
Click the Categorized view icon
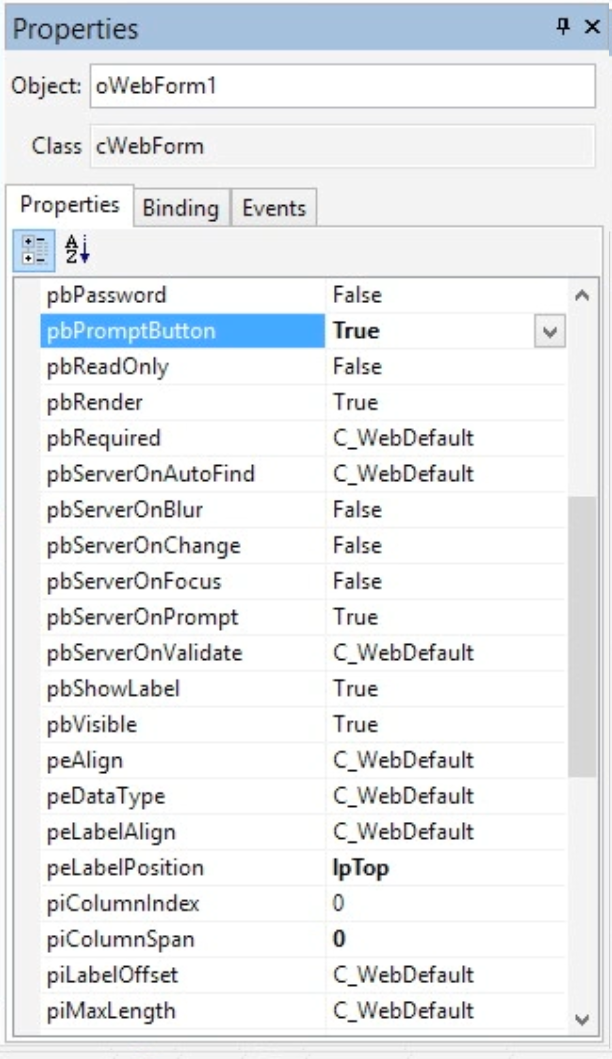(35, 250)
